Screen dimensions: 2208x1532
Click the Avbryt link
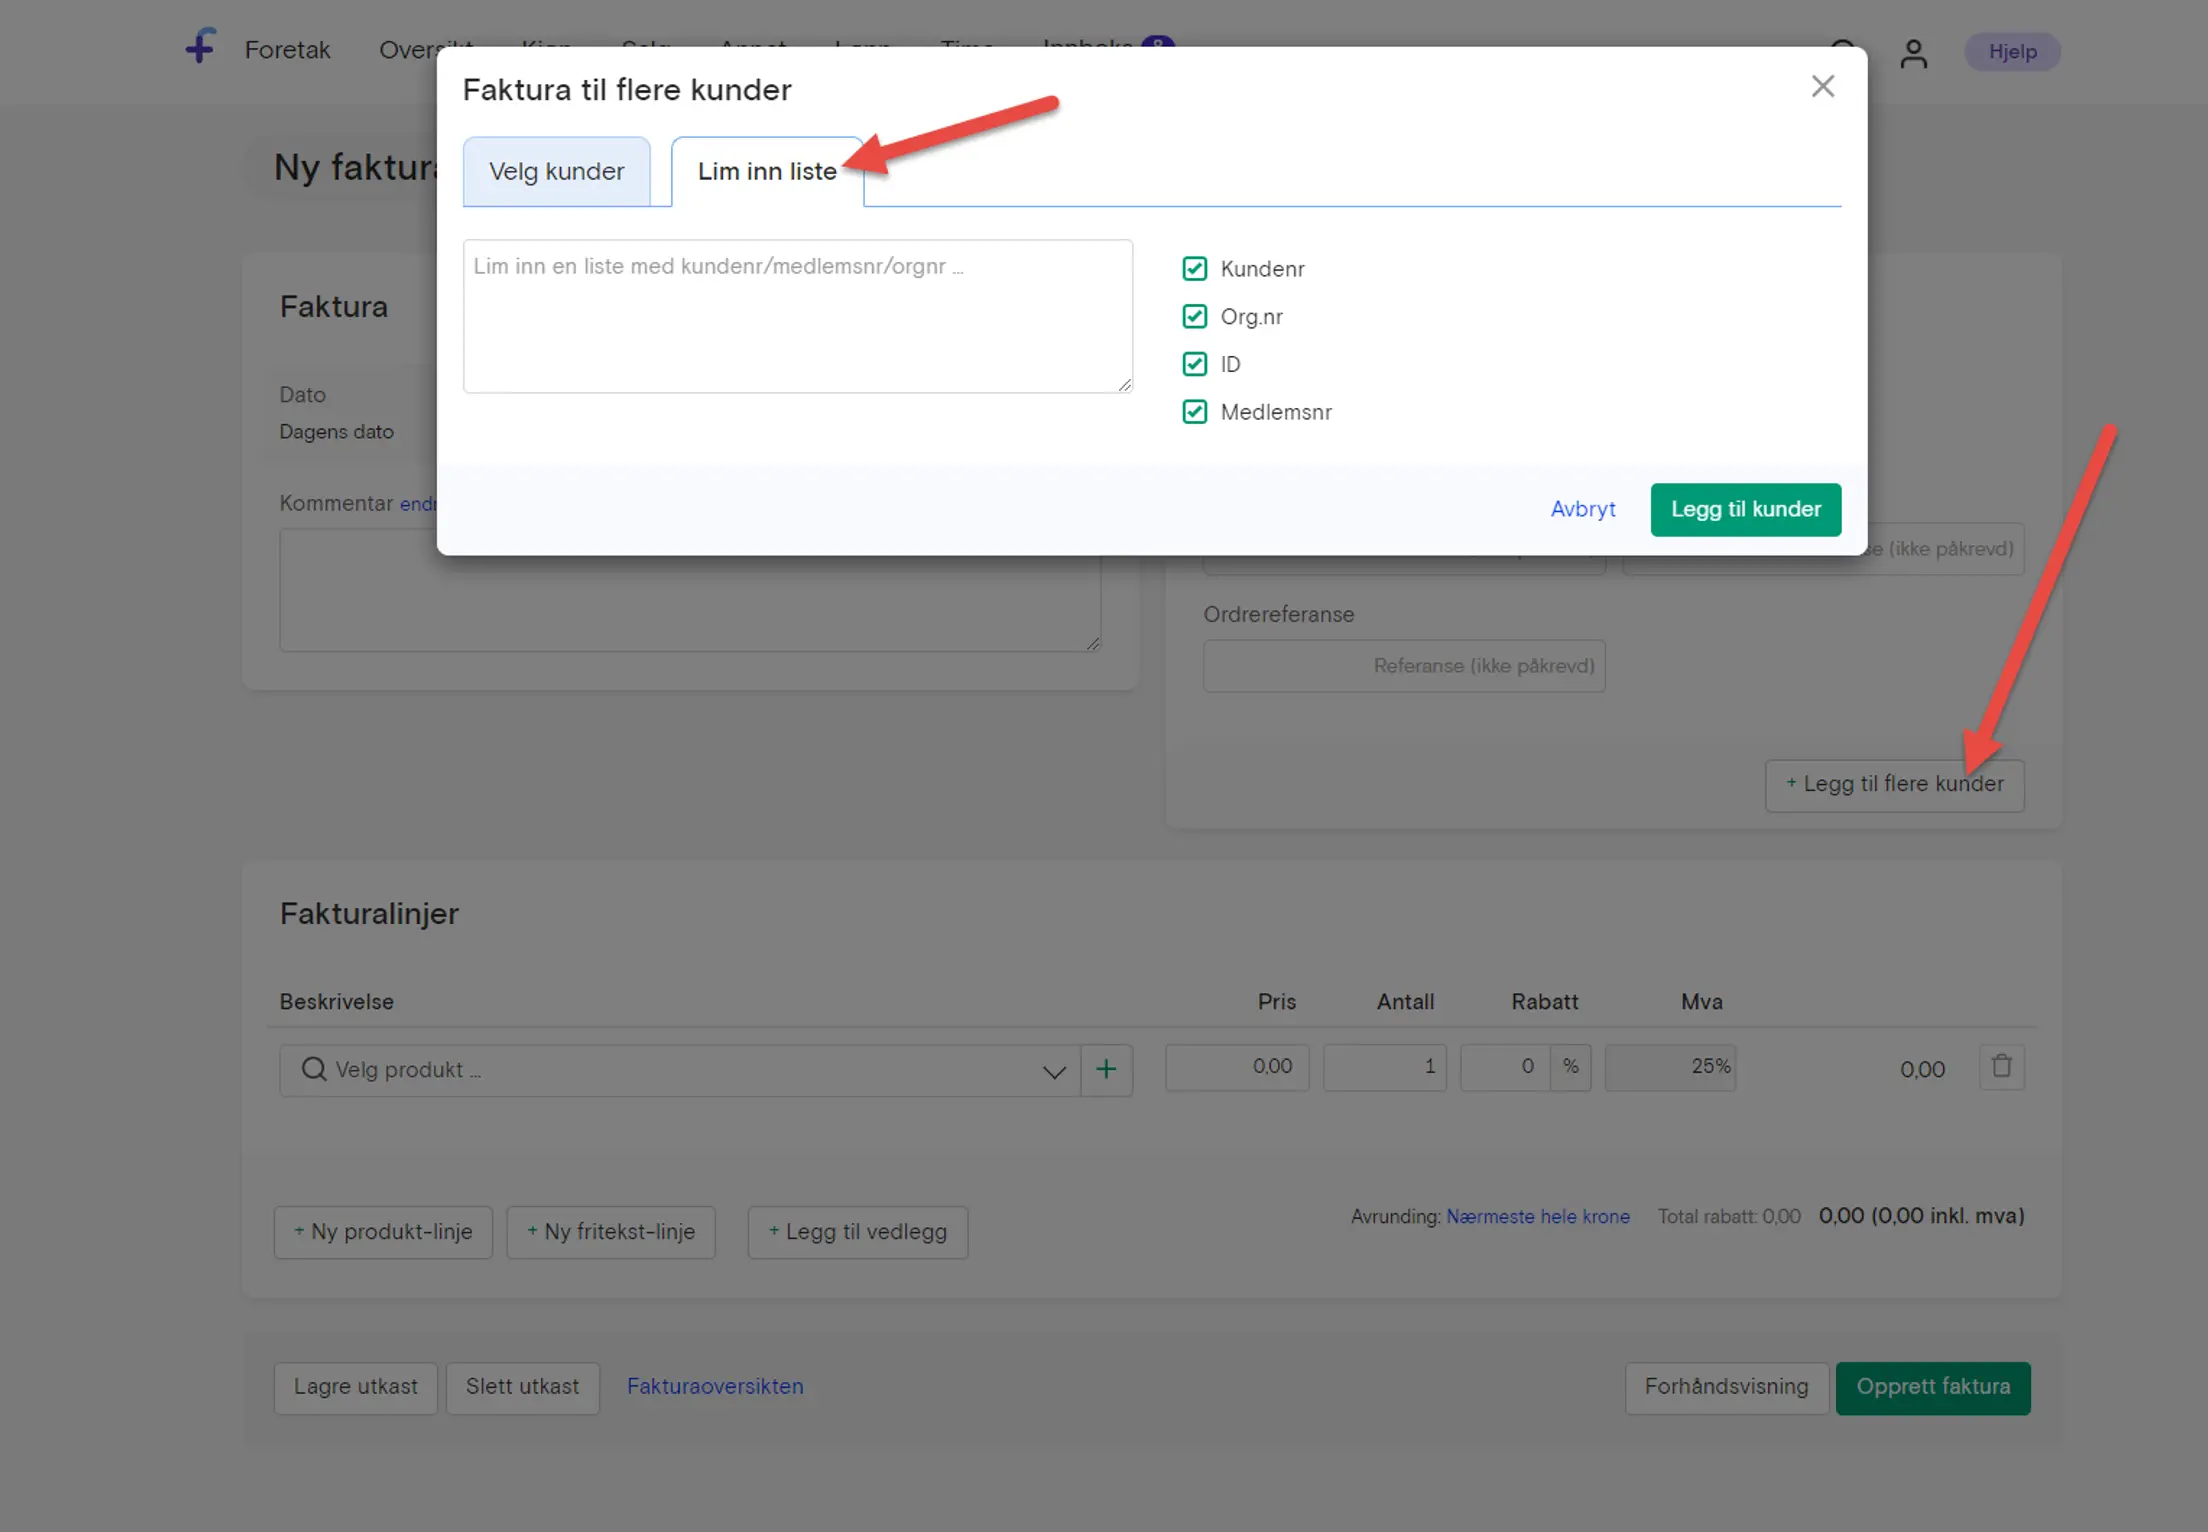coord(1582,509)
